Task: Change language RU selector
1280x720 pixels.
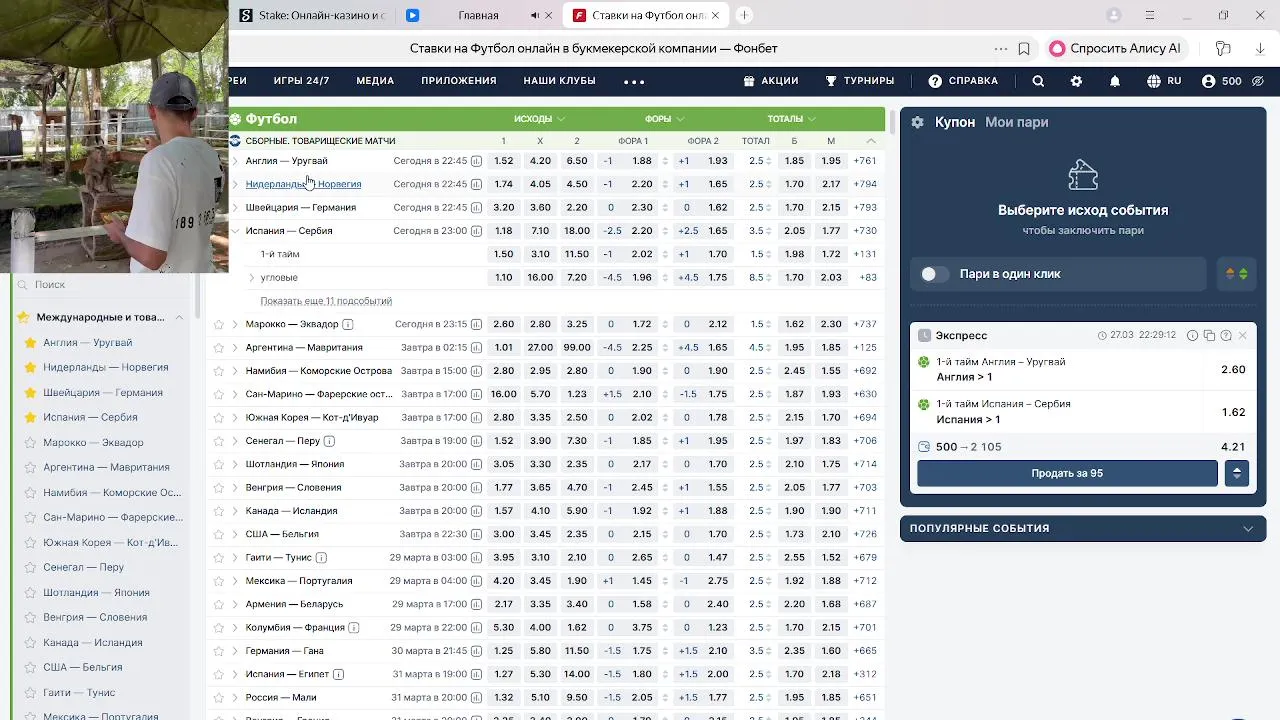Action: 1164,81
